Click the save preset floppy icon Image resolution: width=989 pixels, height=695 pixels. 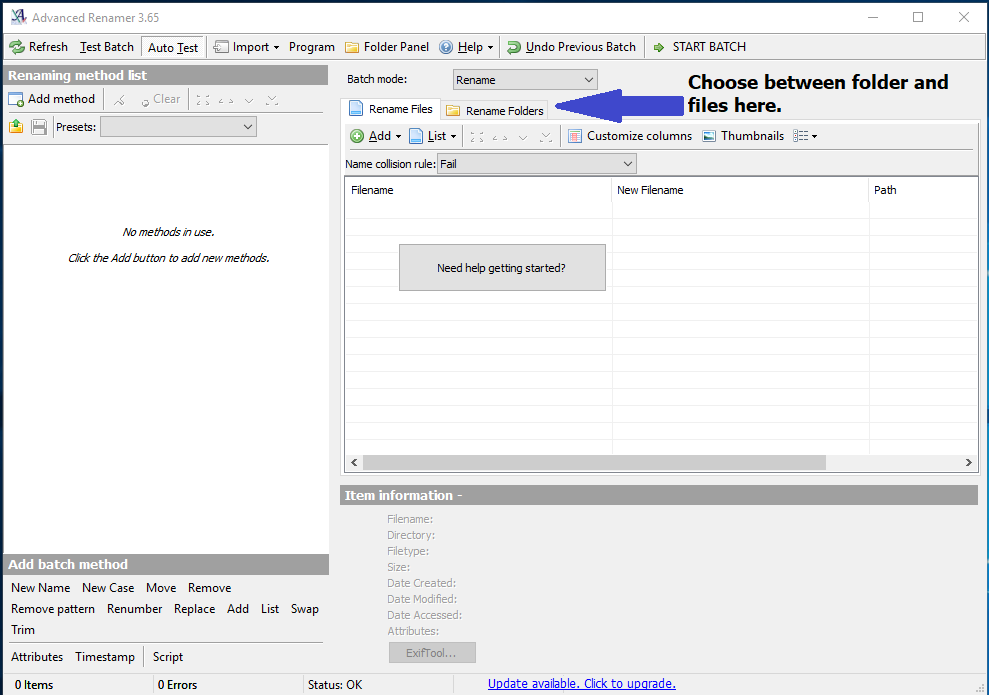click(x=39, y=127)
